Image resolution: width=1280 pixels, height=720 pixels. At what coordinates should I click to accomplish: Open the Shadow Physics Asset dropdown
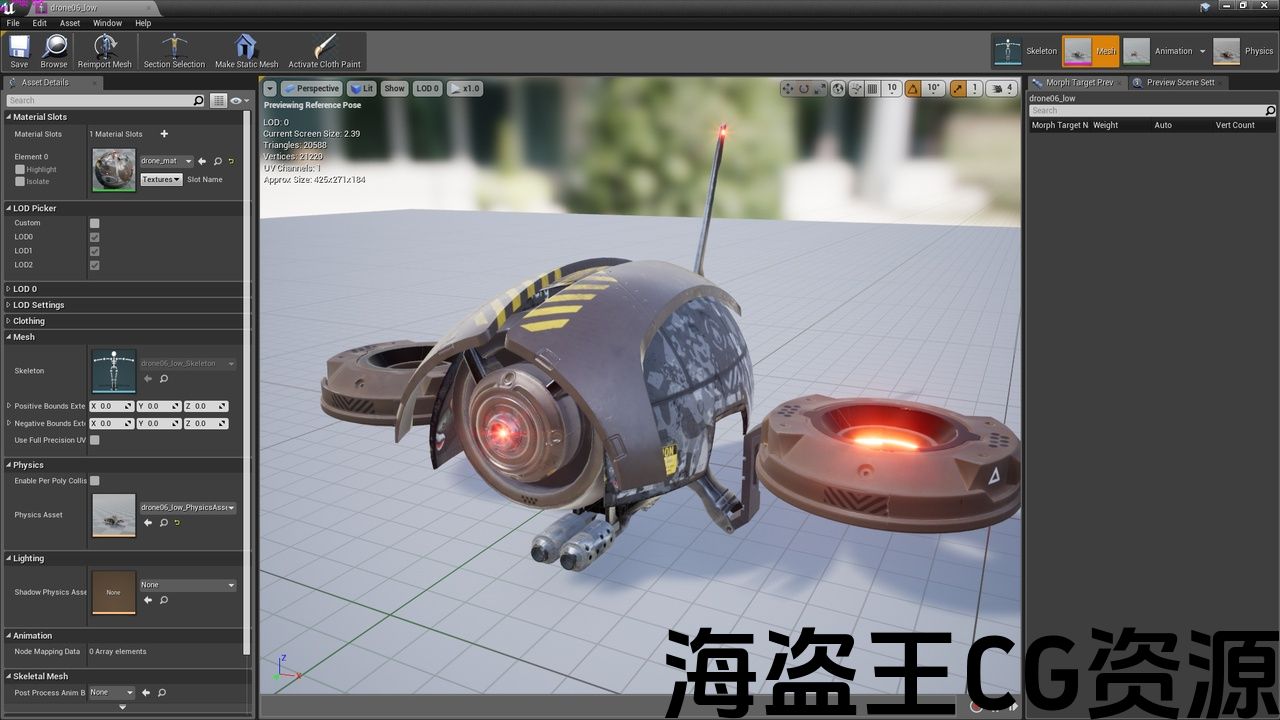tap(187, 585)
